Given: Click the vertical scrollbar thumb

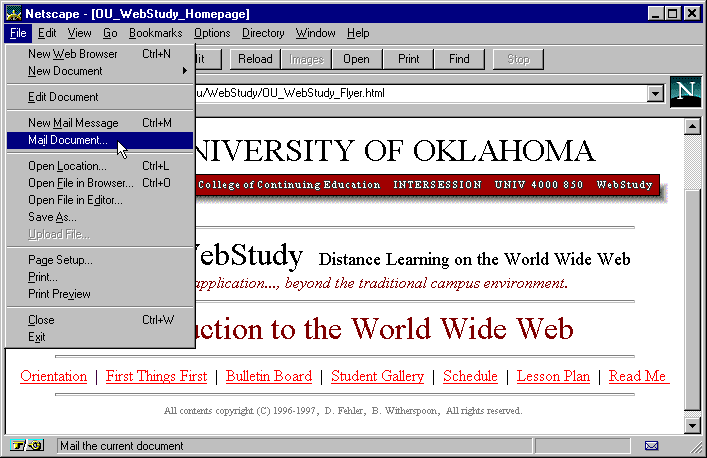Looking at the screenshot, I should tap(692, 300).
